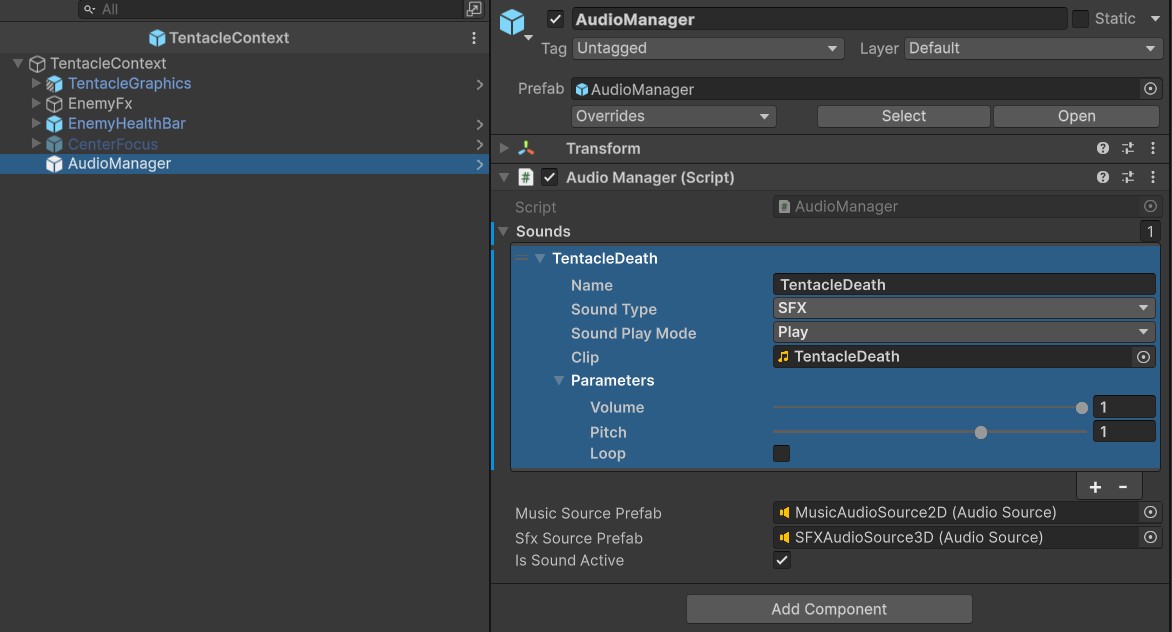Click object picker for Prefab field
This screenshot has width=1172, height=632.
click(1150, 89)
